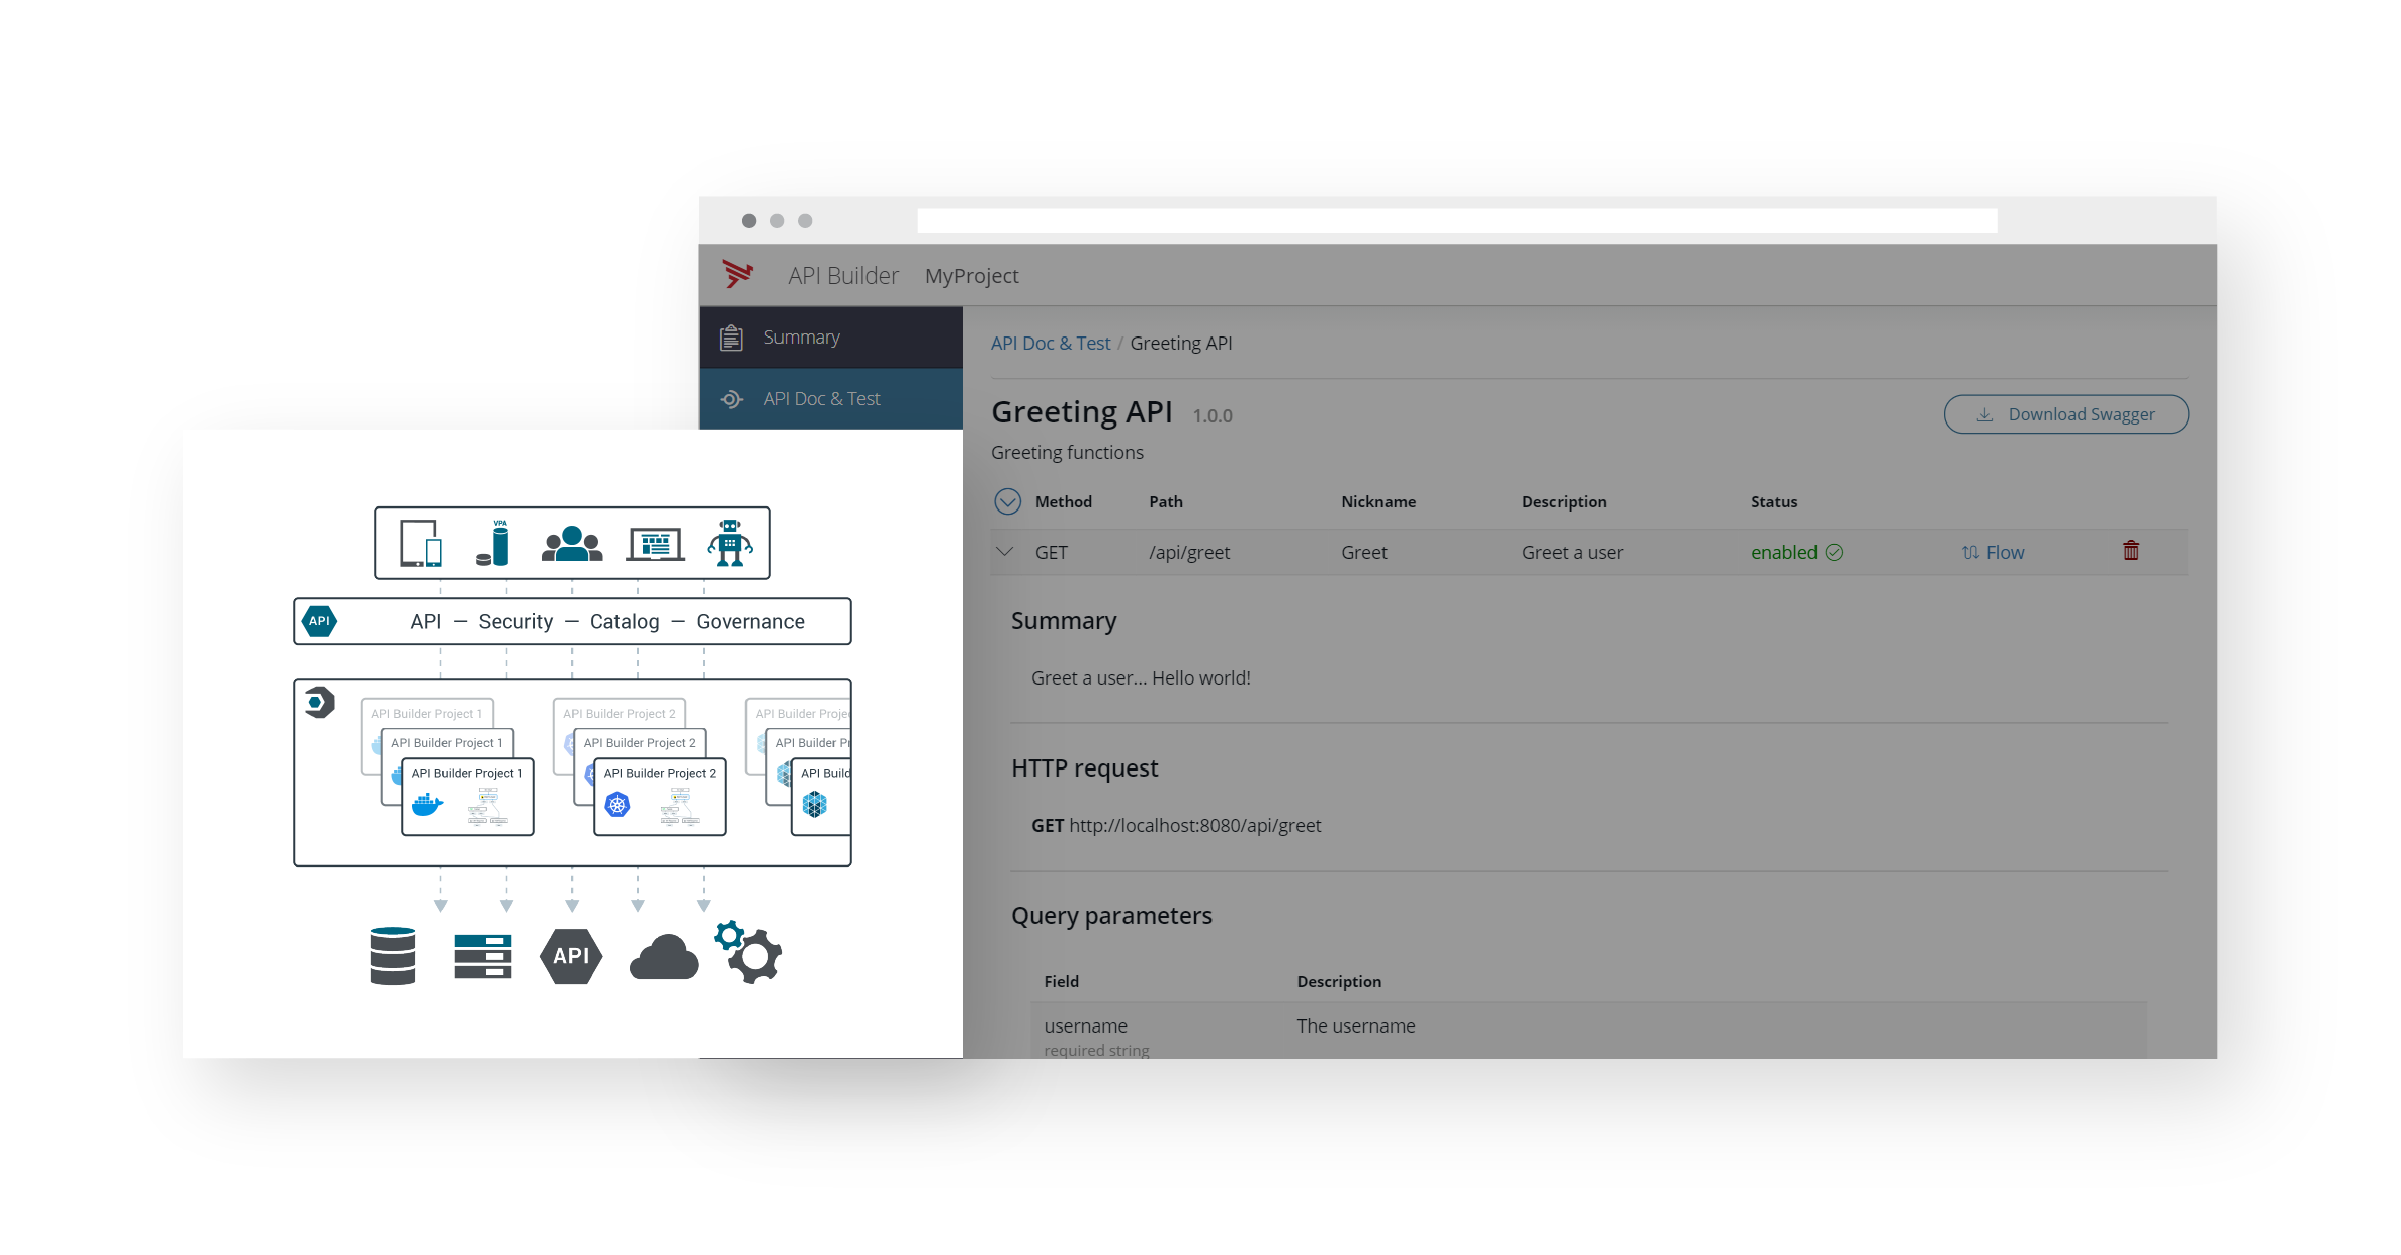Click the browser address bar field
This screenshot has width=2401, height=1255.
pyautogui.click(x=1457, y=221)
